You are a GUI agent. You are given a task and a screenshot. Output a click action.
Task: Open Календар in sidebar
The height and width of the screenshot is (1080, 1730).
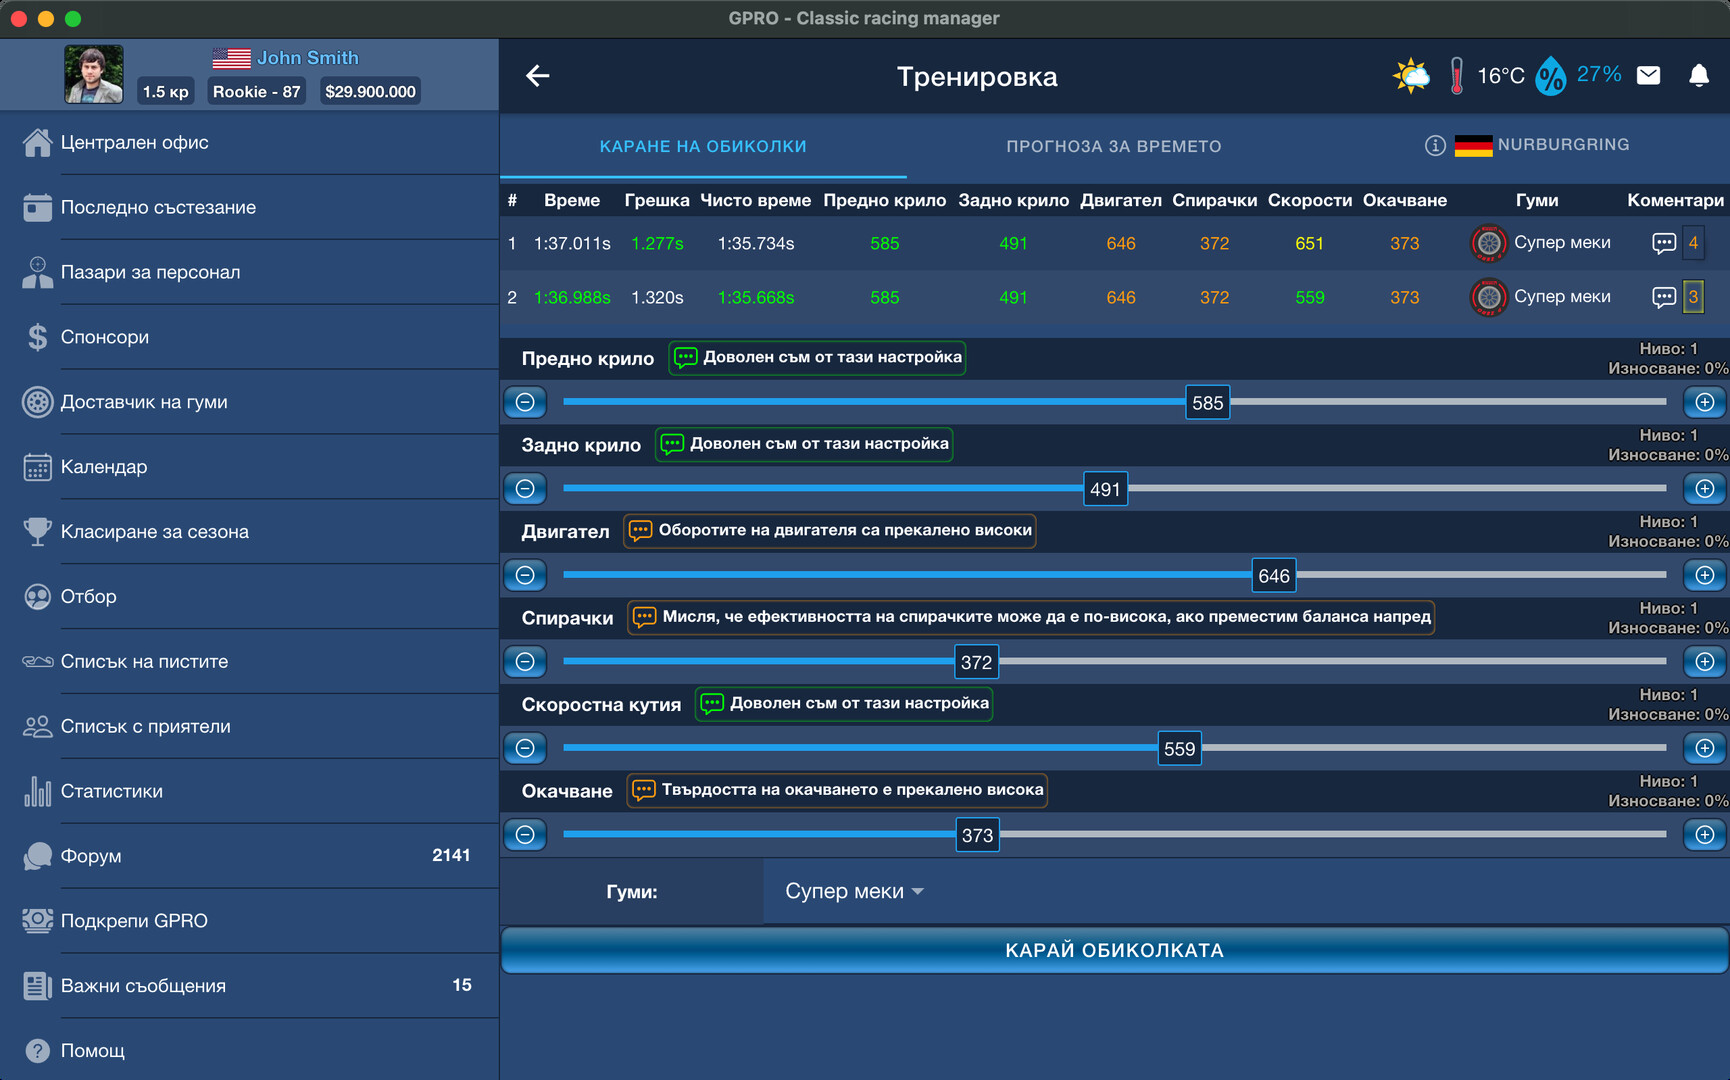coord(249,467)
